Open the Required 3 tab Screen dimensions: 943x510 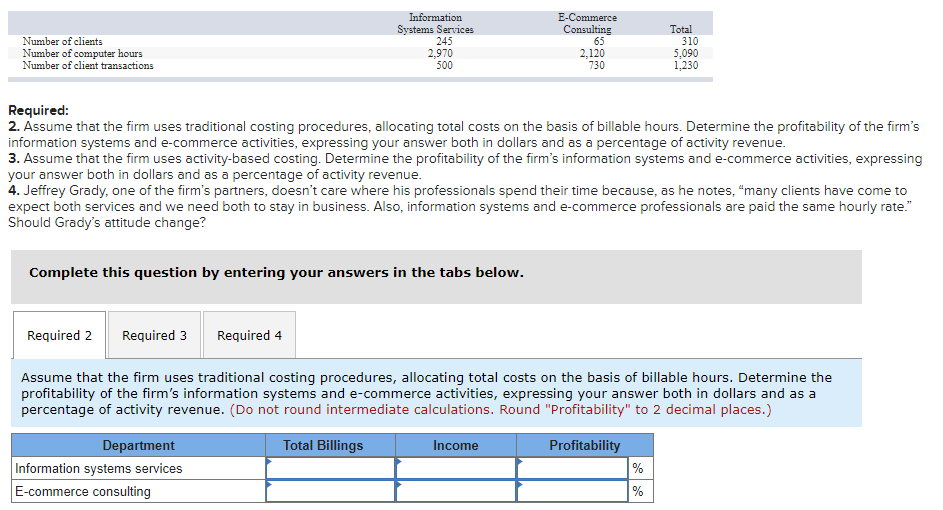click(x=155, y=335)
